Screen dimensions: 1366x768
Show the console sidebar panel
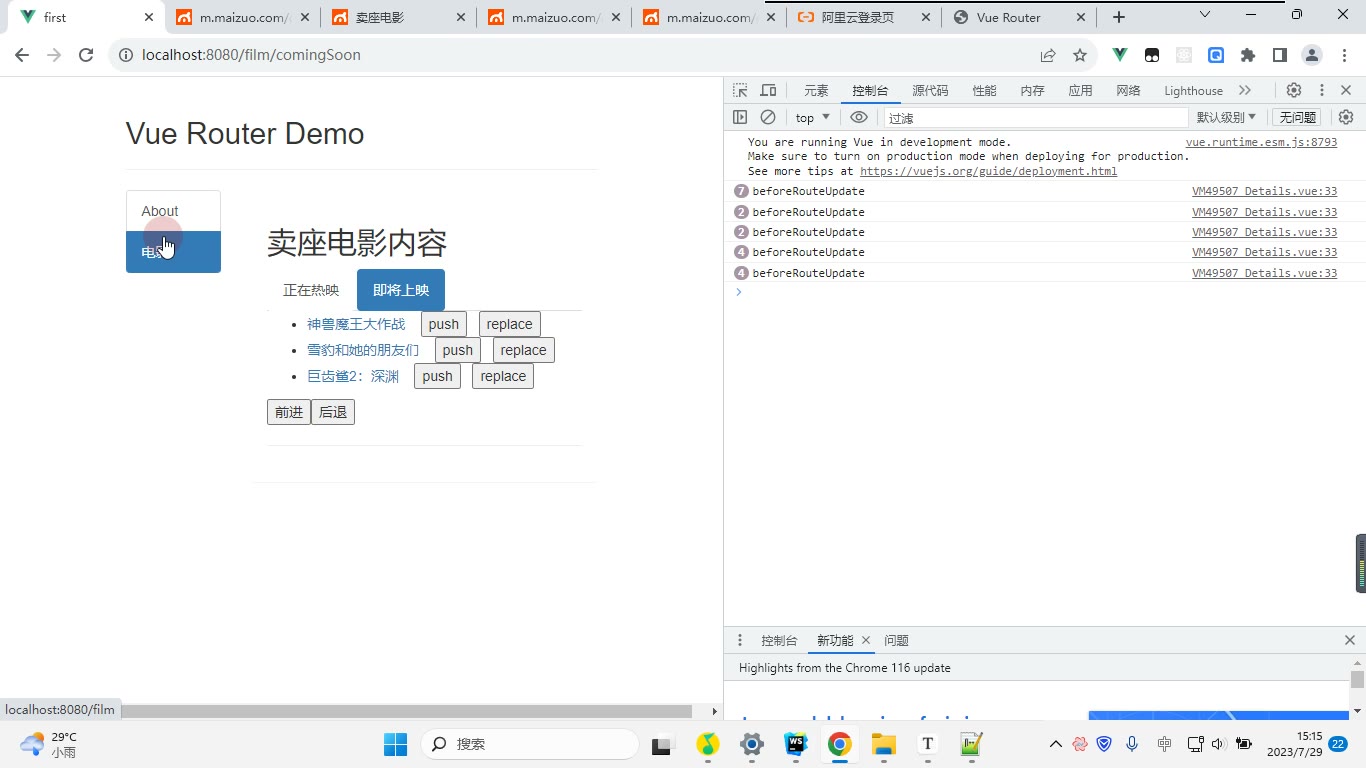740,117
